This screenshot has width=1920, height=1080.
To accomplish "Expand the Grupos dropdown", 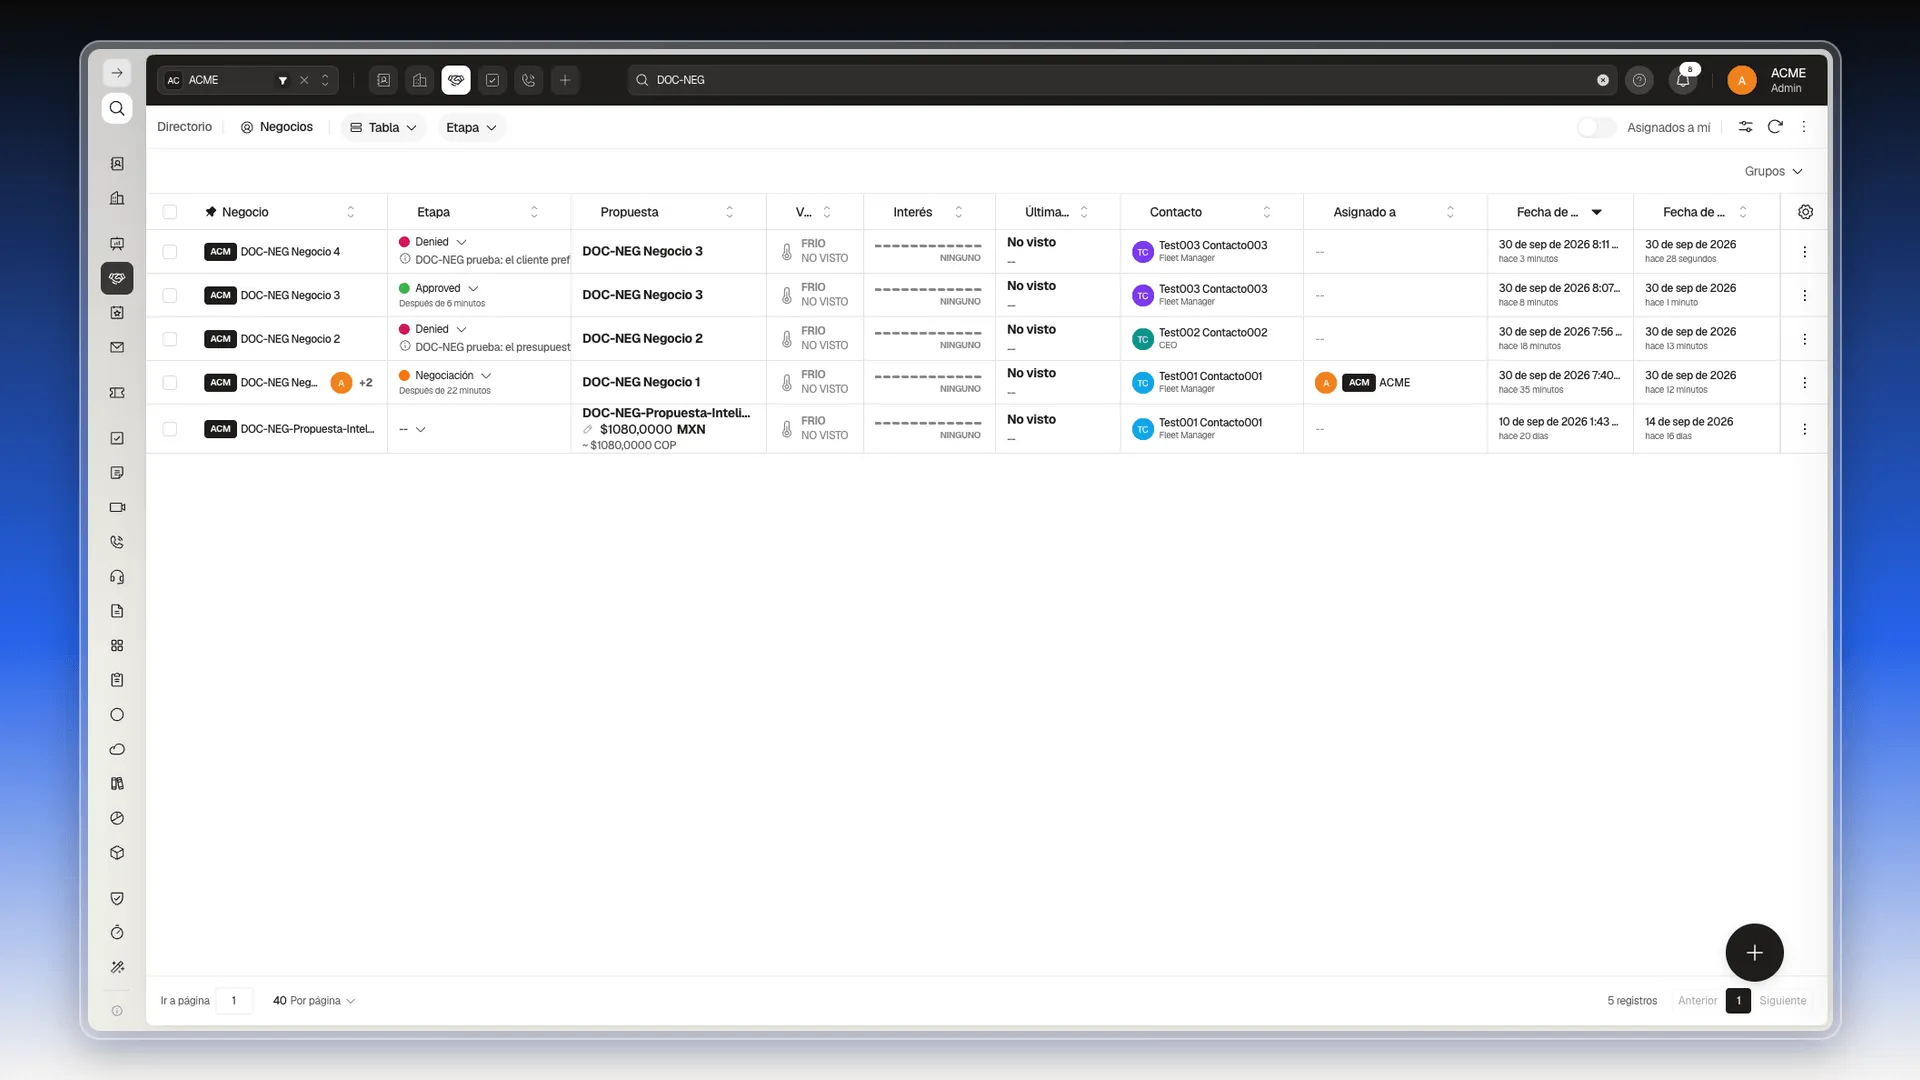I will (x=1773, y=171).
